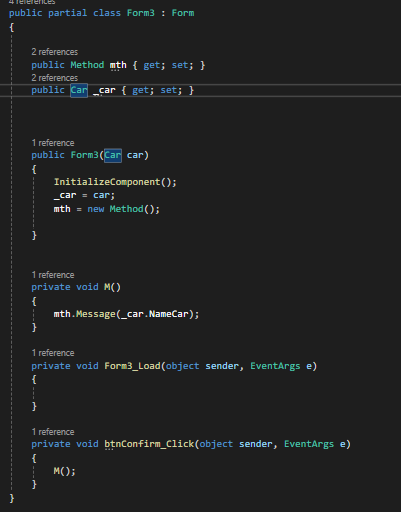Click "_car" inside the Message argument
Image resolution: width=401 pixels, height=512 pixels.
(x=133, y=314)
